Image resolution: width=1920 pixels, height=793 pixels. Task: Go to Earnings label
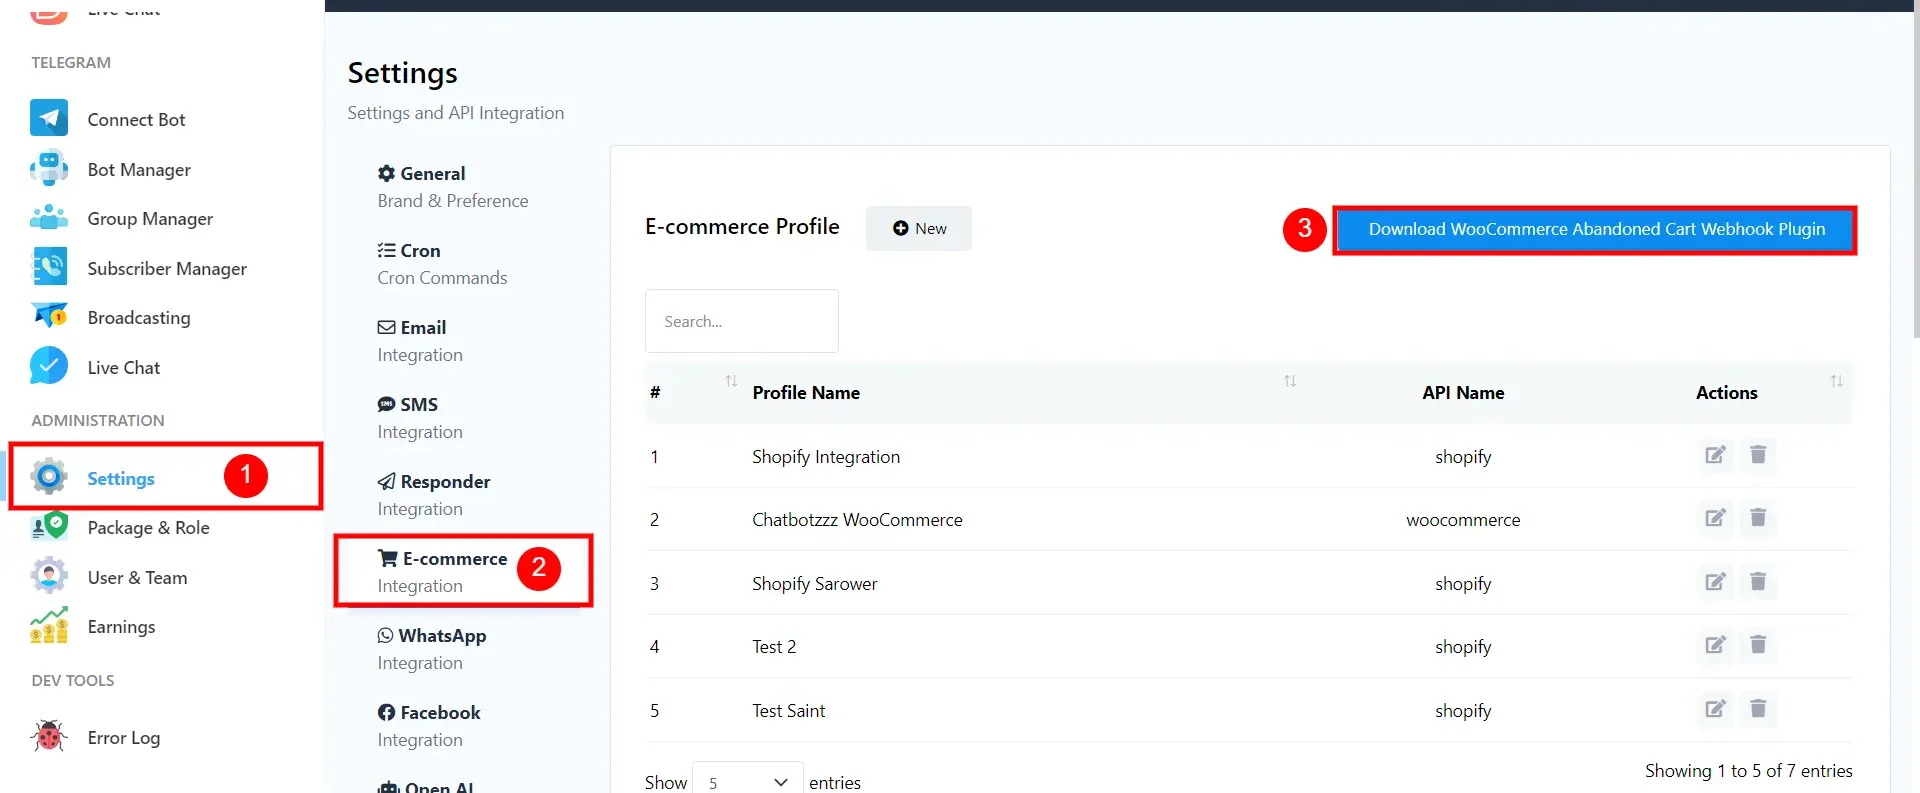[121, 626]
